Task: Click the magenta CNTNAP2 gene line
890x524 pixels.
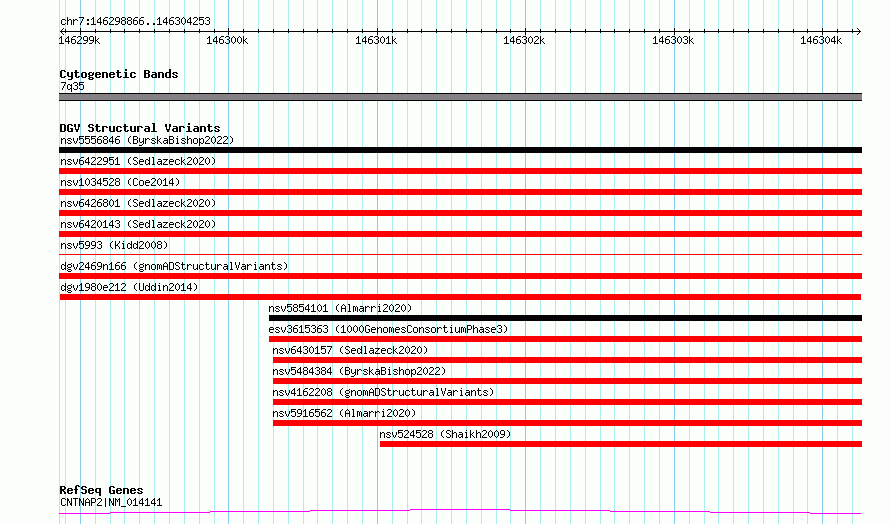Action: coord(460,512)
